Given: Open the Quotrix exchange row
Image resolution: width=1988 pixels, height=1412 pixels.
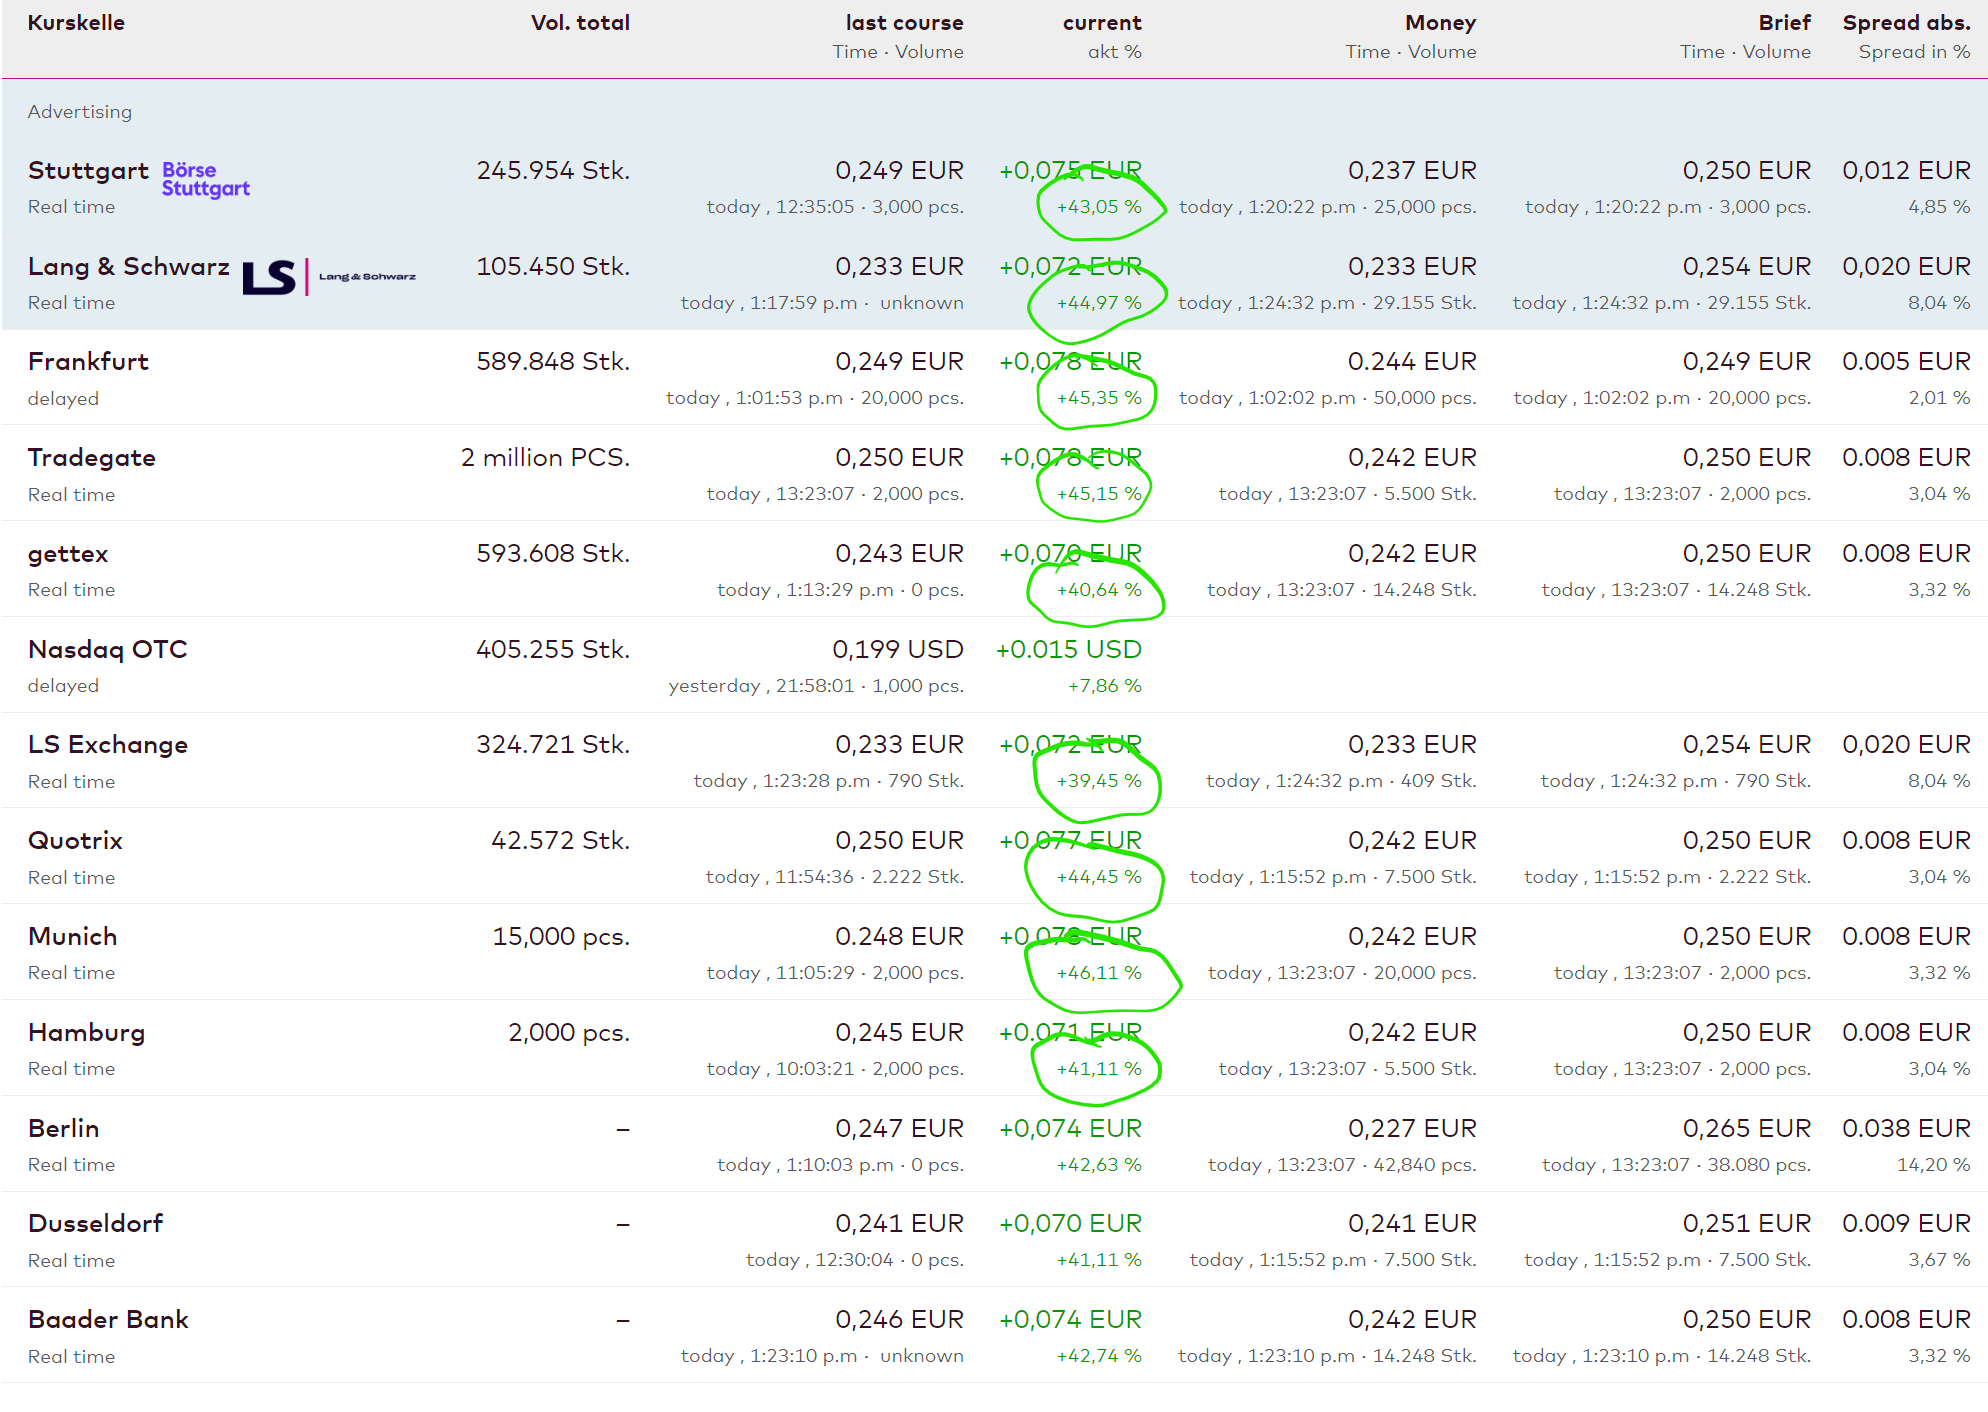Looking at the screenshot, I should 75,841.
